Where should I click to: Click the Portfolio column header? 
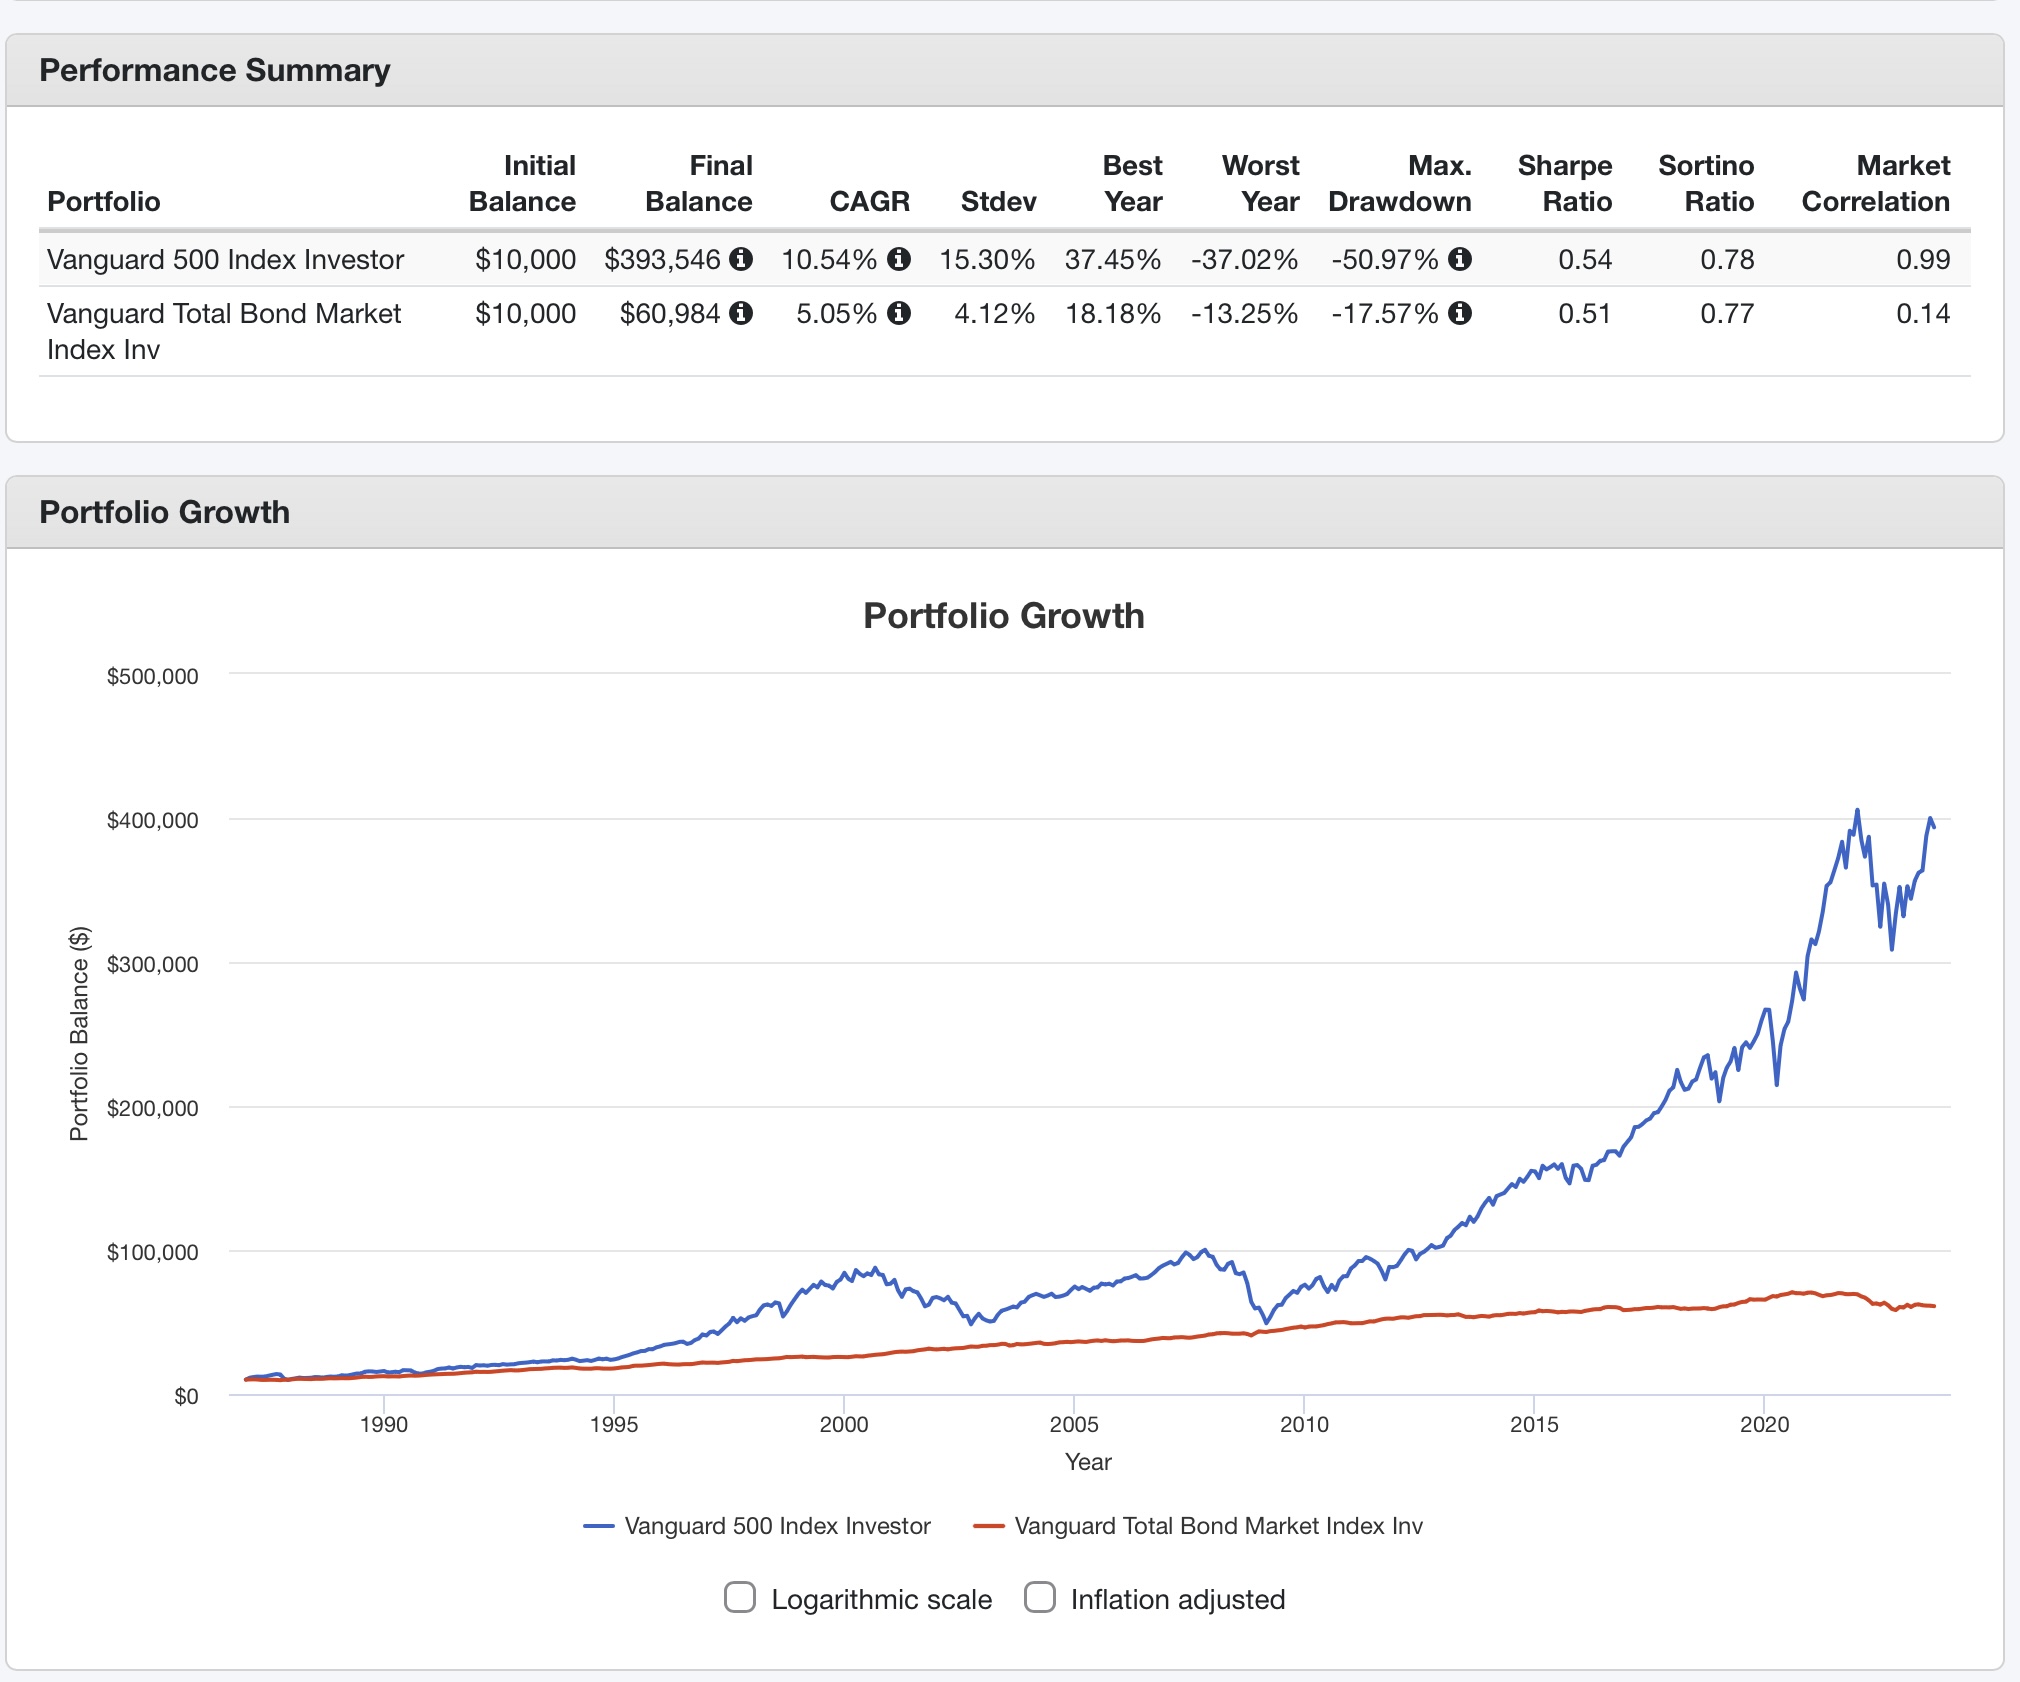pos(104,201)
